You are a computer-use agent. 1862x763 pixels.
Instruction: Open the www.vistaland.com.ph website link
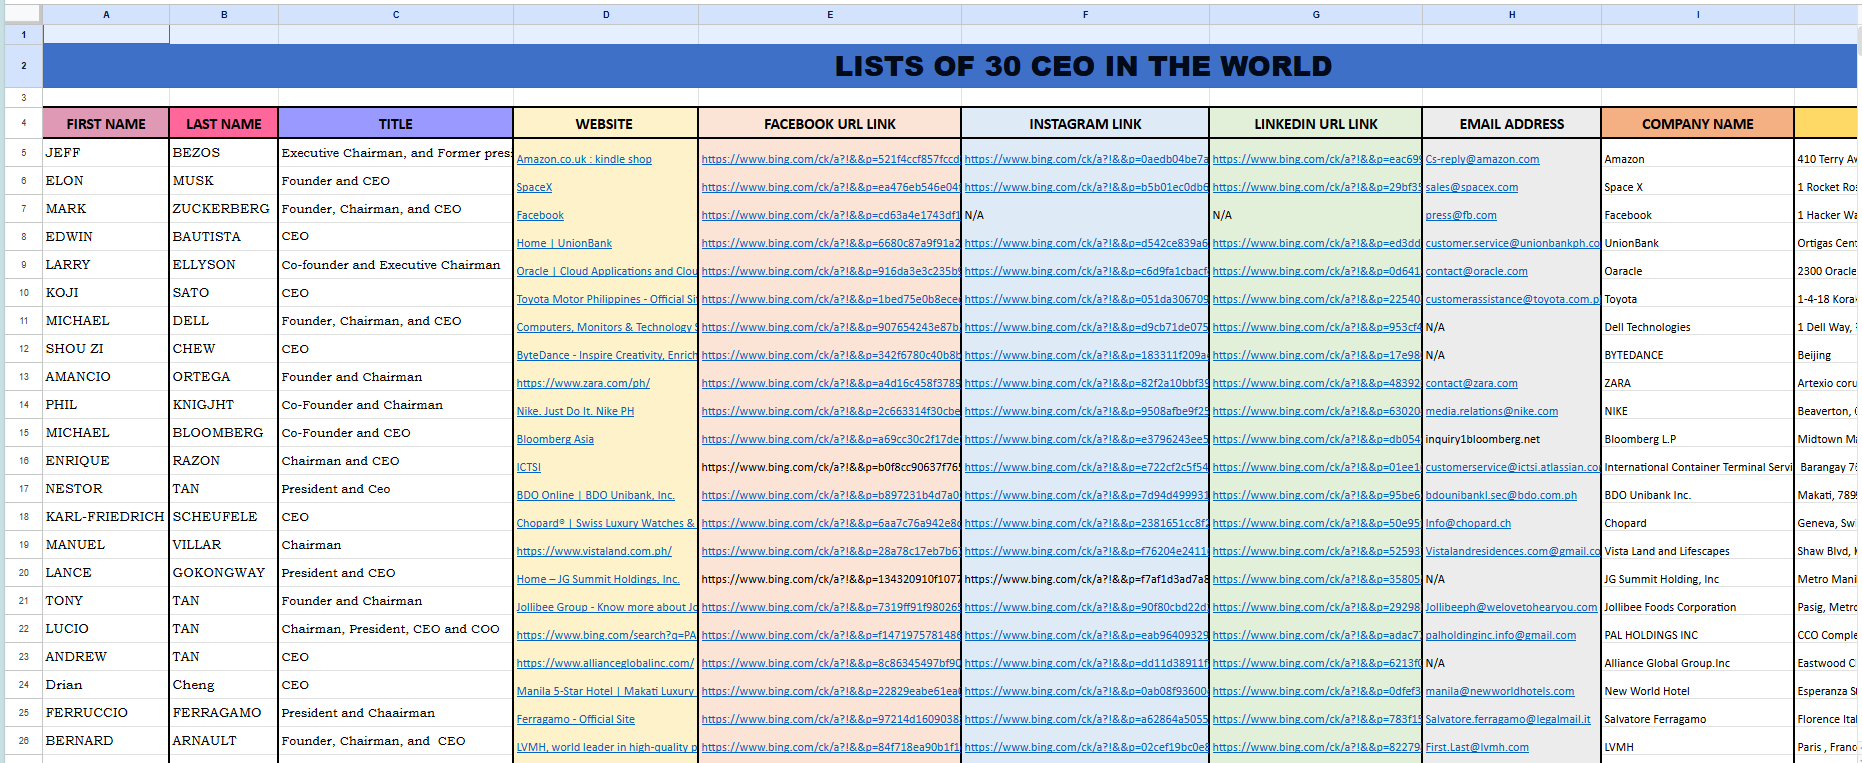pyautogui.click(x=594, y=551)
